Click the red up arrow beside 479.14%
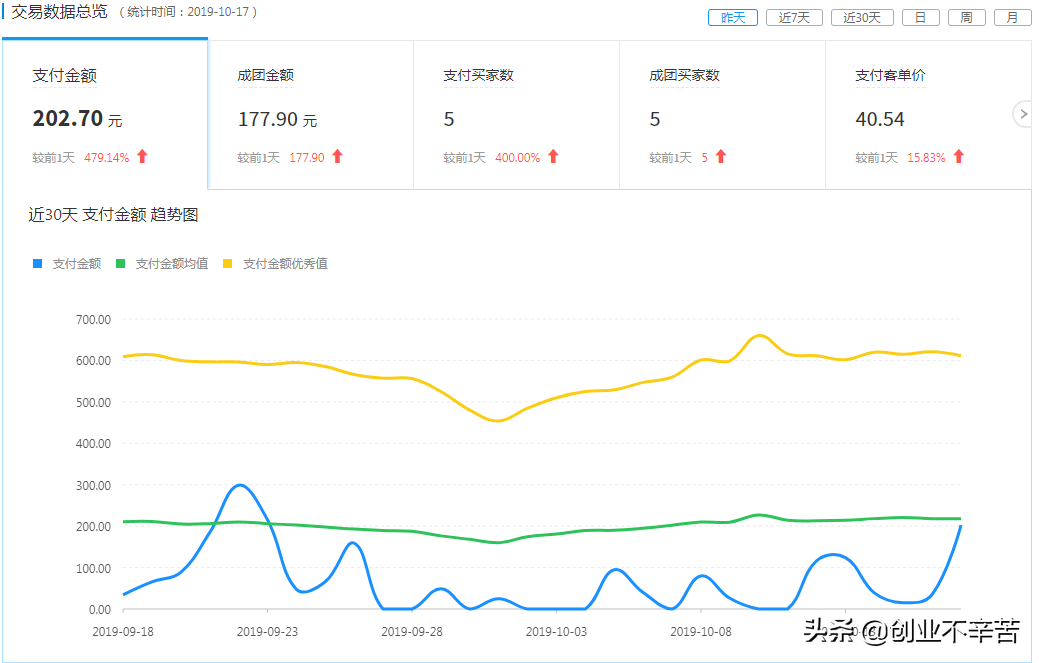This screenshot has width=1039, height=663. [x=142, y=156]
